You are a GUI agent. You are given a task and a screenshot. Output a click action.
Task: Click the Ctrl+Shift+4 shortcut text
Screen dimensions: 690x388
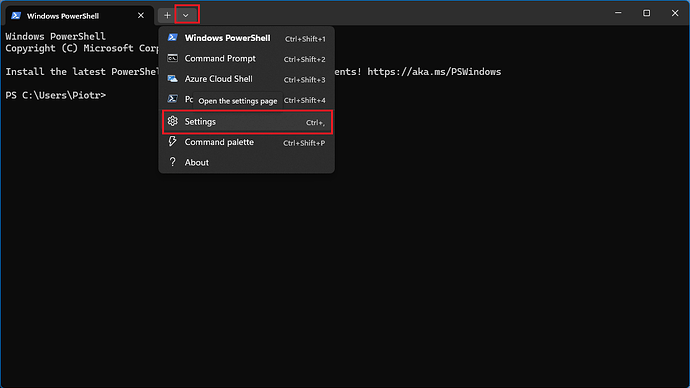pyautogui.click(x=305, y=100)
